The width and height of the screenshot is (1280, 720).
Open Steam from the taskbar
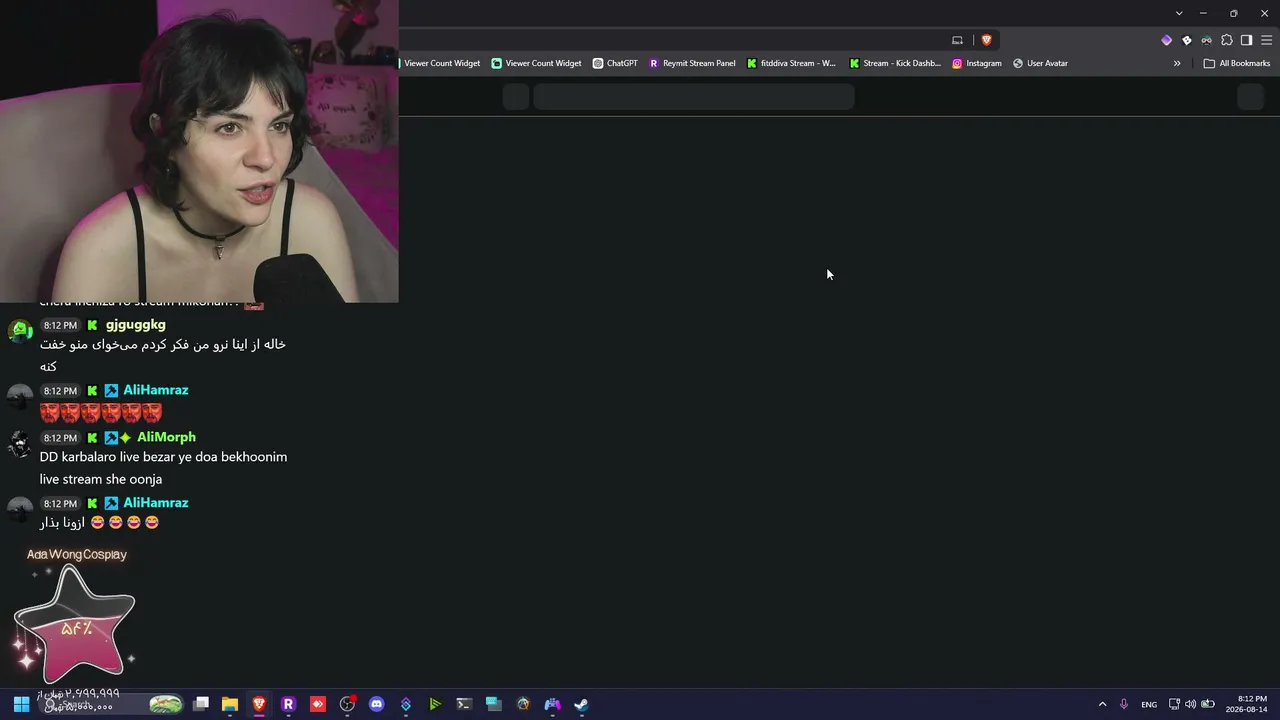click(x=581, y=704)
